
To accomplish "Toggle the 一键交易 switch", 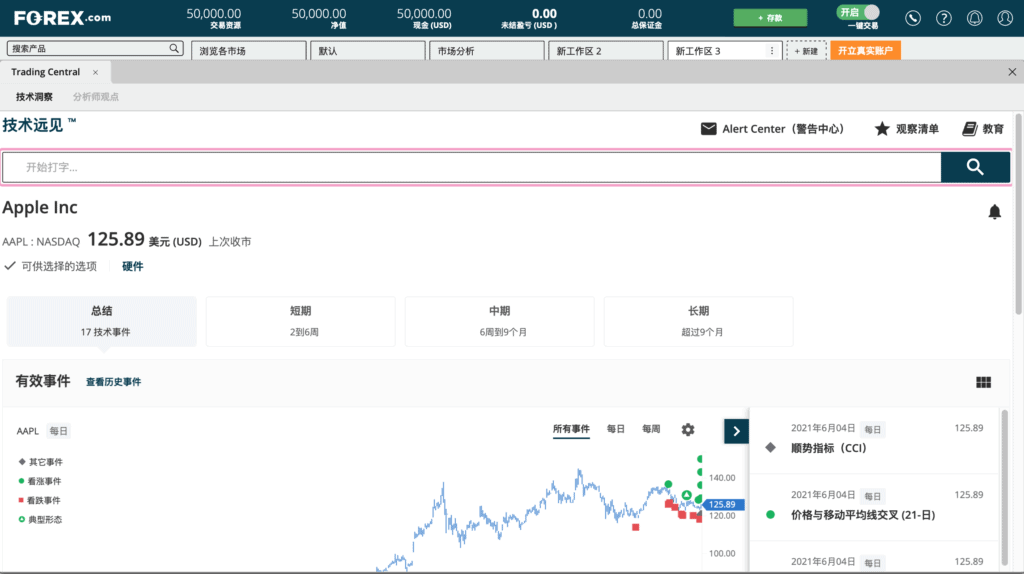I will pyautogui.click(x=858, y=12).
